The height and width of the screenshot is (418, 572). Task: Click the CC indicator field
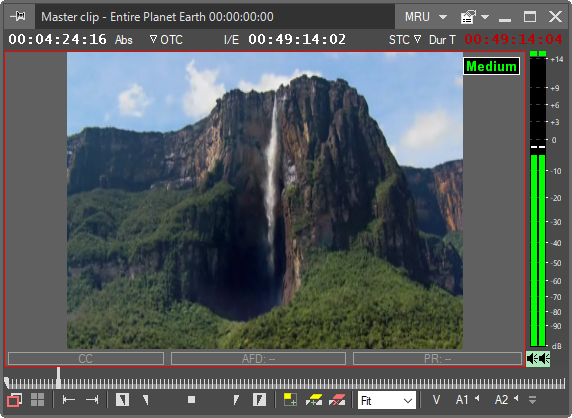[x=86, y=359]
